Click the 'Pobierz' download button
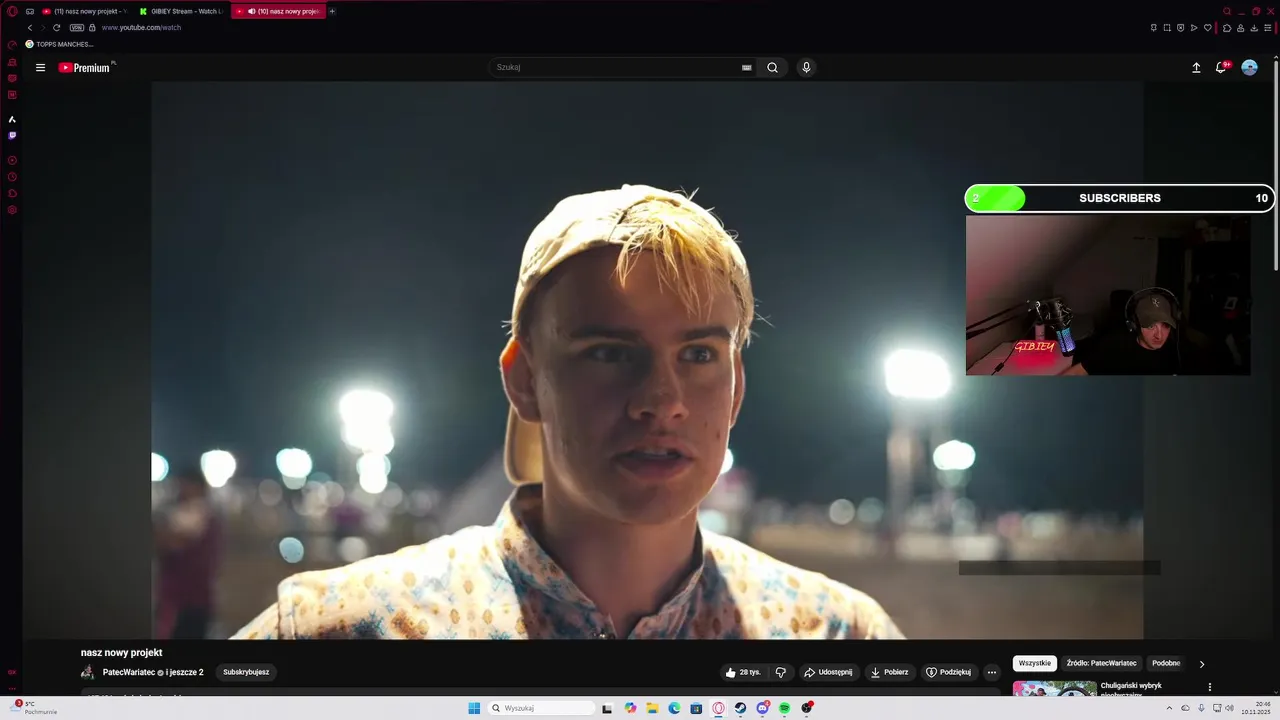1280x720 pixels. (889, 672)
